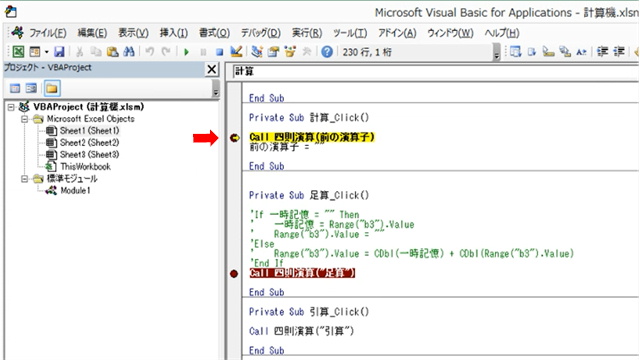Open the 書式(O) menu
The height and width of the screenshot is (360, 640).
214,33
